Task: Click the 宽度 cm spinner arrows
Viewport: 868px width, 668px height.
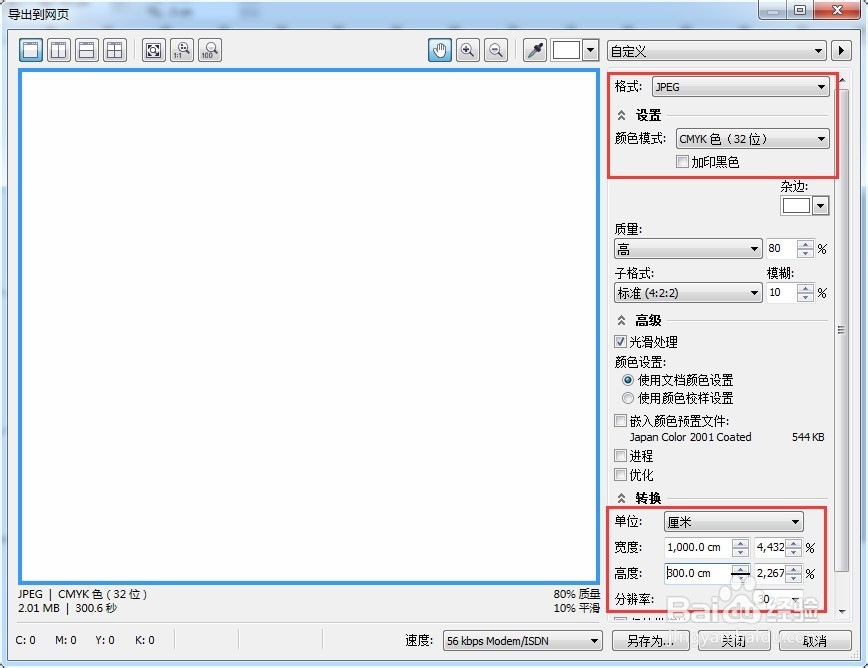Action: (740, 547)
